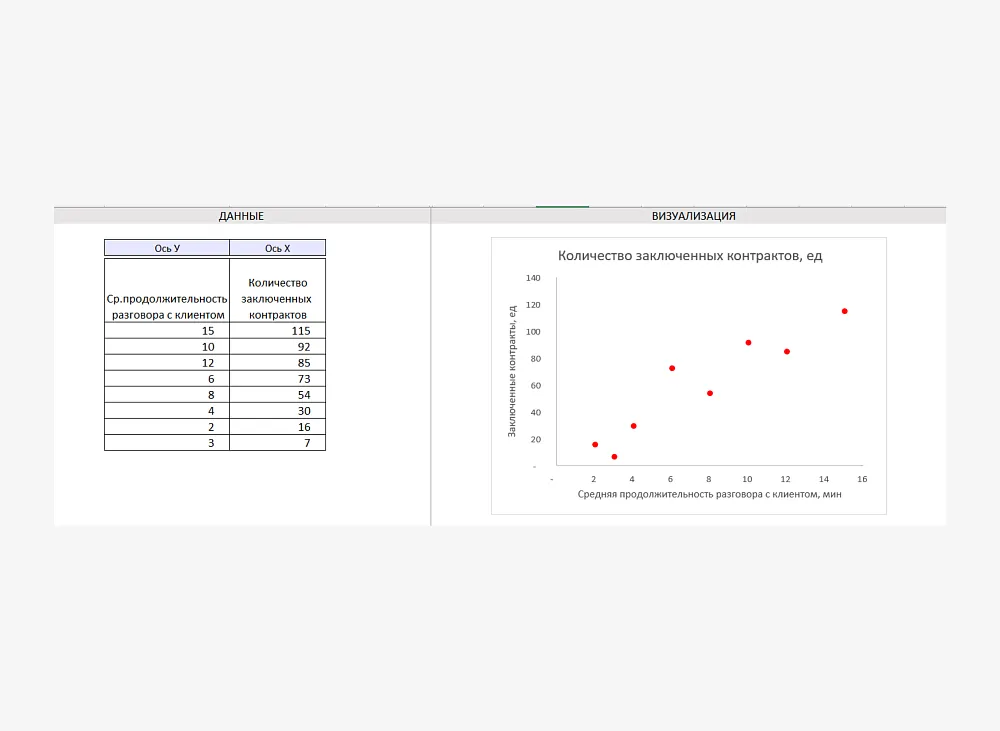Click the highest red data point on chart
This screenshot has height=731, width=1000.
click(844, 311)
